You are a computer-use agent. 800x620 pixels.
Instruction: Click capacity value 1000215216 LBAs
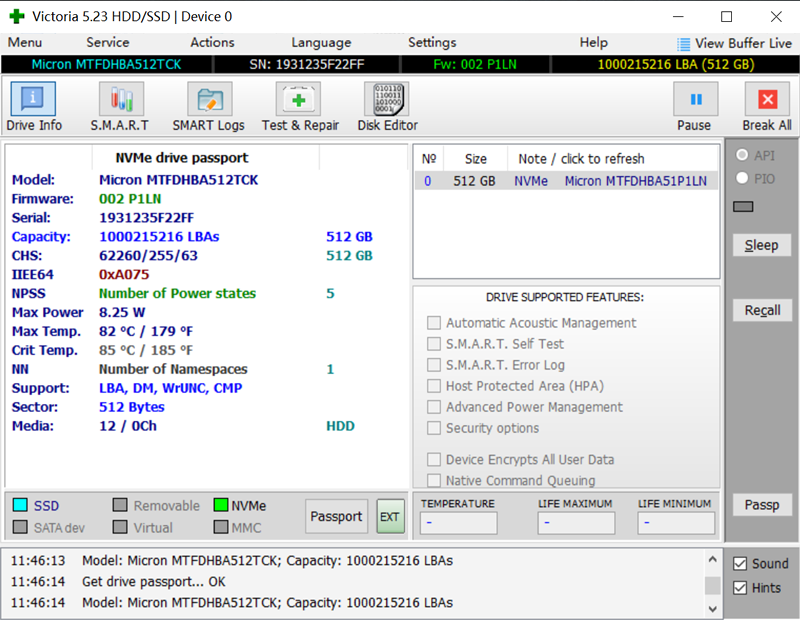159,237
